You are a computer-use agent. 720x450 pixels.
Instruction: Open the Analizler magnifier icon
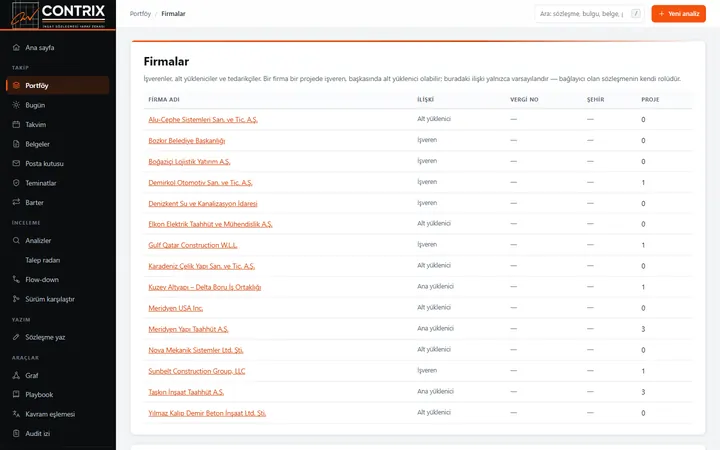pos(16,240)
